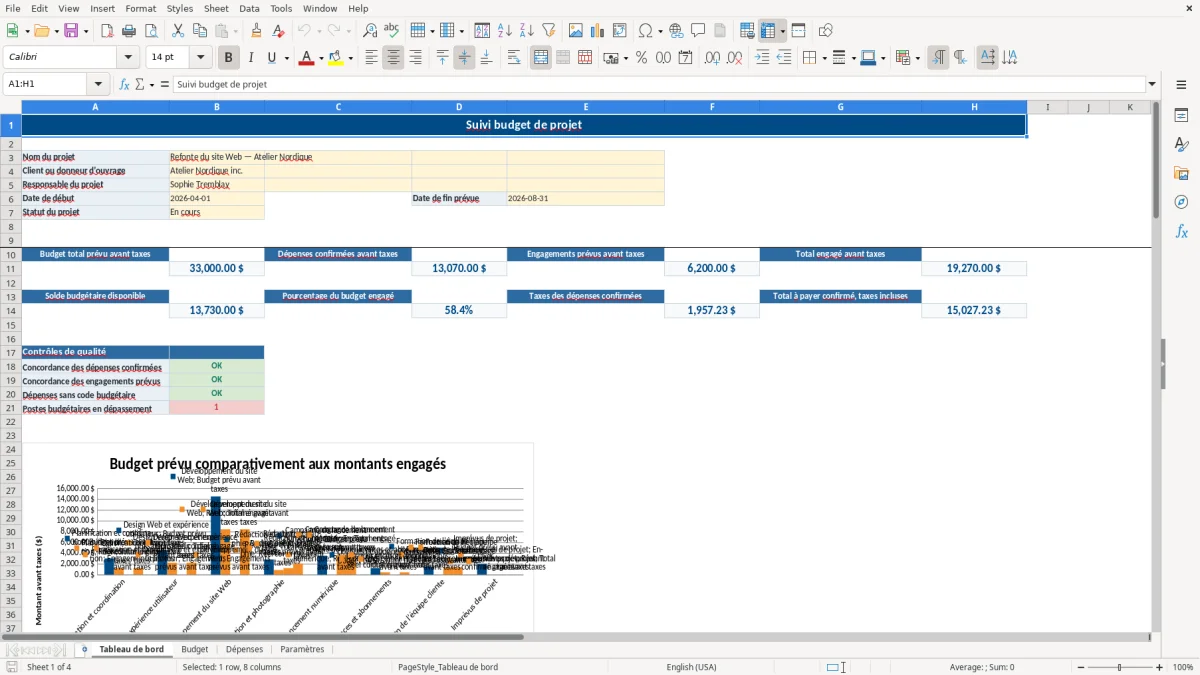Click the formula input line
The image size is (1200, 675).
click(x=658, y=84)
